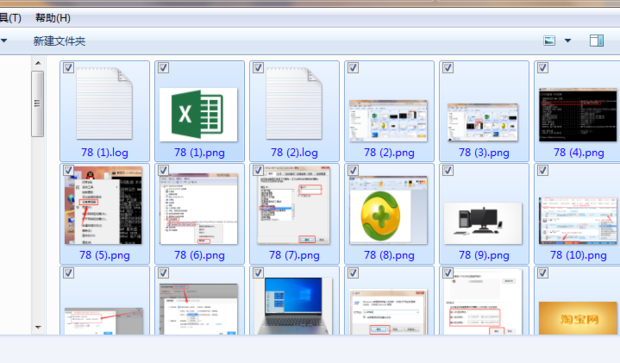The image size is (620, 363).
Task: Select the 淘宝网 orange banner thumbnail
Action: (x=578, y=318)
